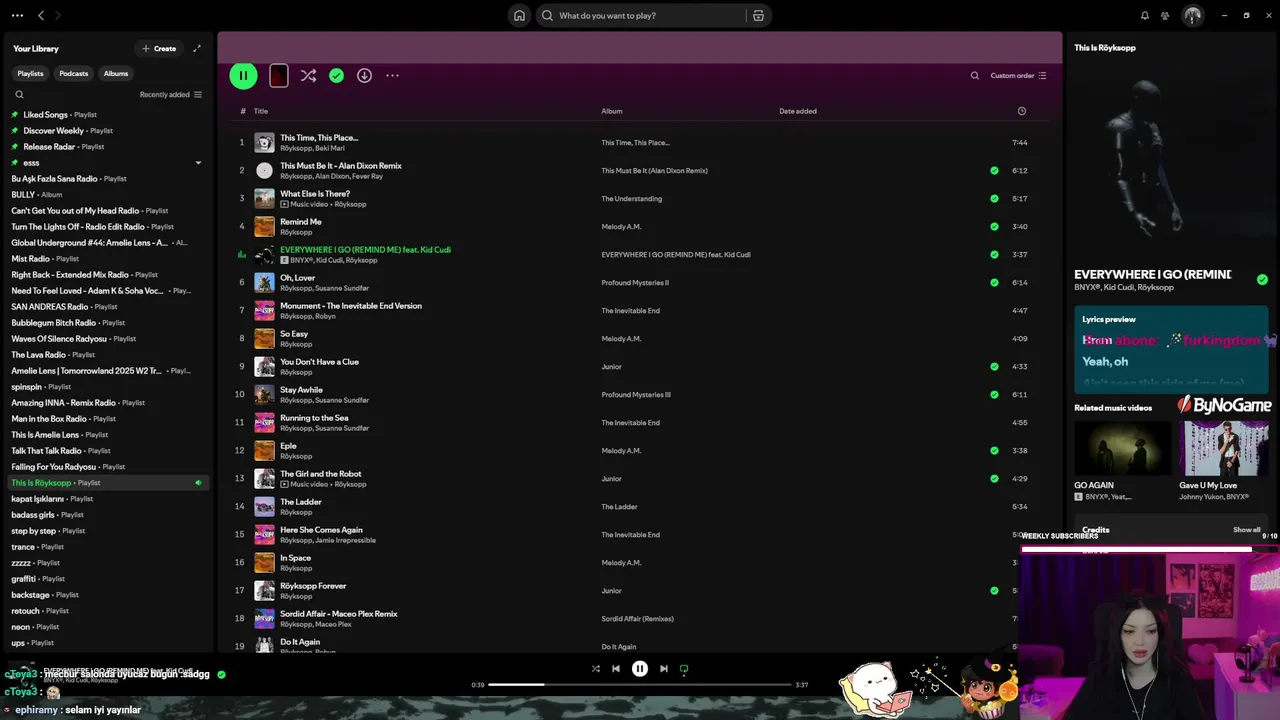
Task: Open the This Is Röyksopp header in right panel
Action: [x=1105, y=48]
